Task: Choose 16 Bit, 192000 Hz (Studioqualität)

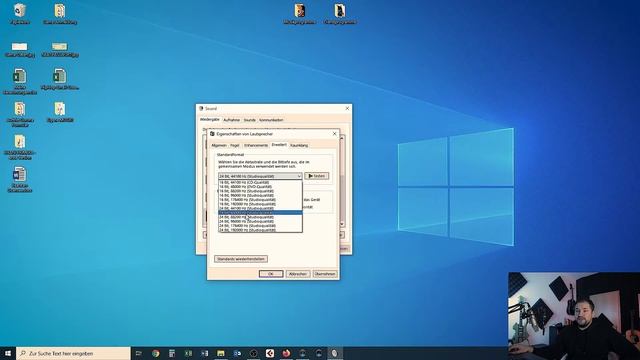Action: (260, 204)
